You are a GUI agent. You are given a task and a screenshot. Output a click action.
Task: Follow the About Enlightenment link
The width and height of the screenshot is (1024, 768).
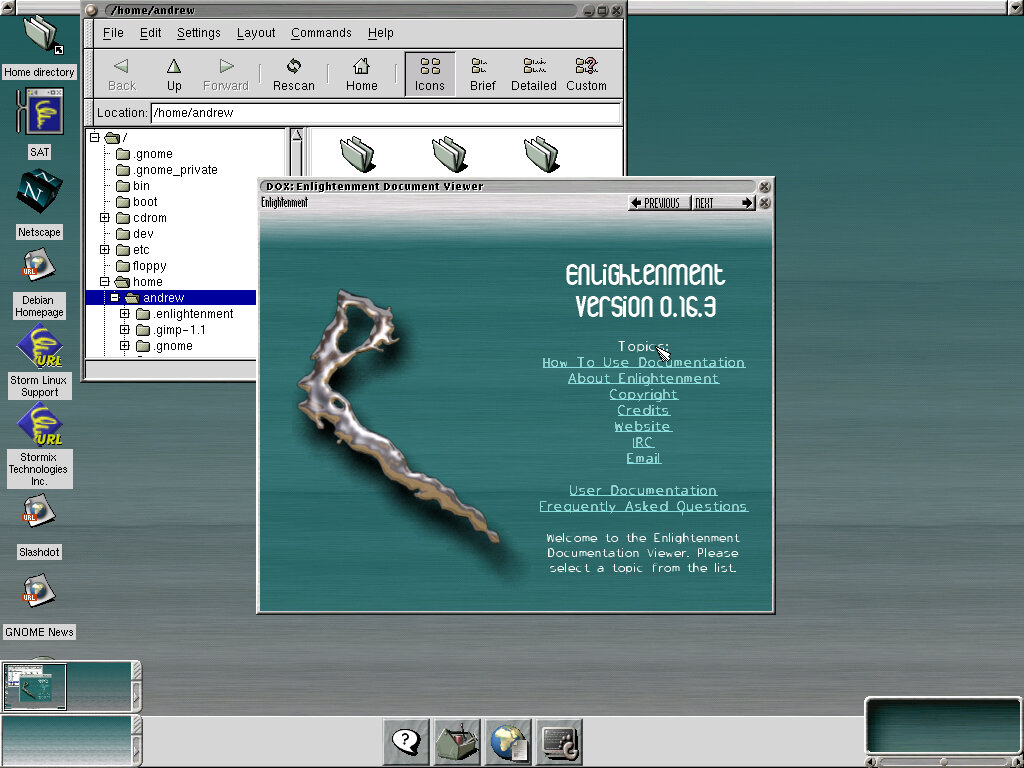pyautogui.click(x=643, y=379)
